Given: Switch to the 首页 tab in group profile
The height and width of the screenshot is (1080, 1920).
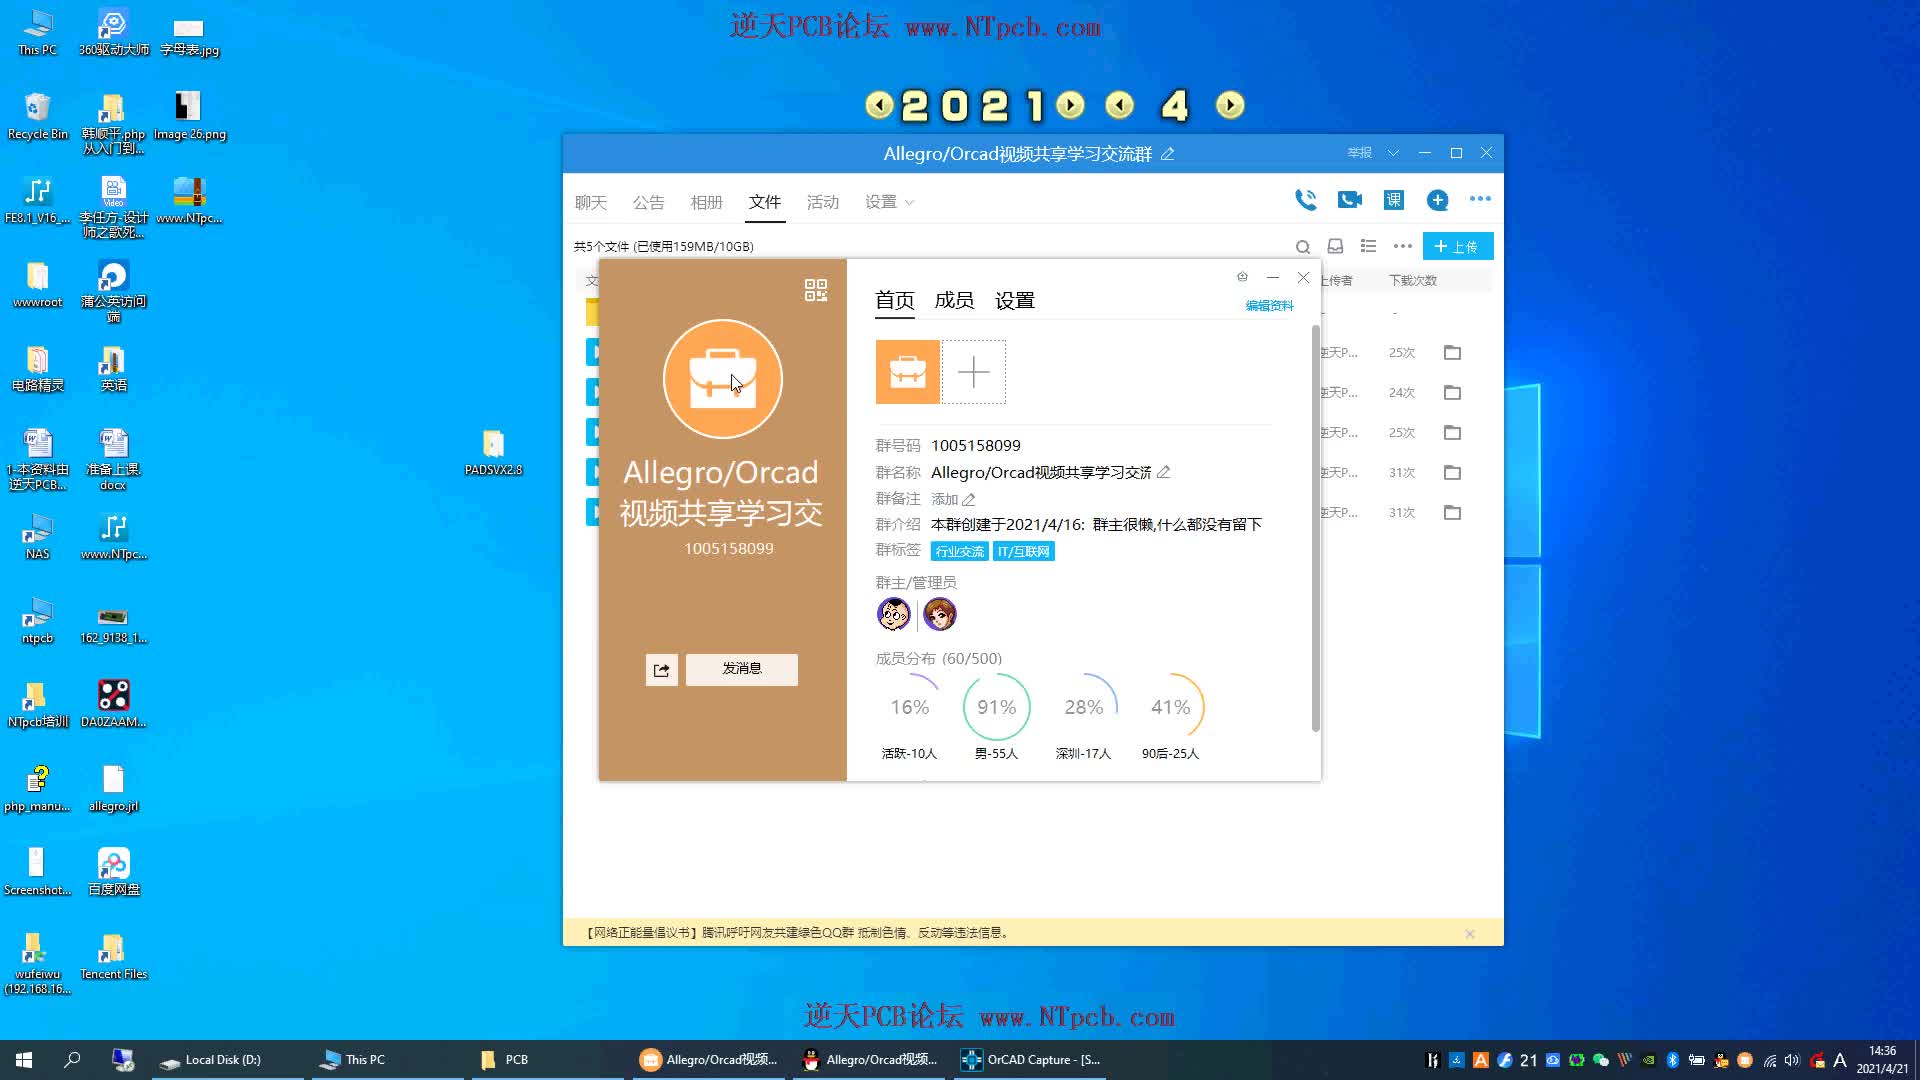Looking at the screenshot, I should click(x=894, y=301).
